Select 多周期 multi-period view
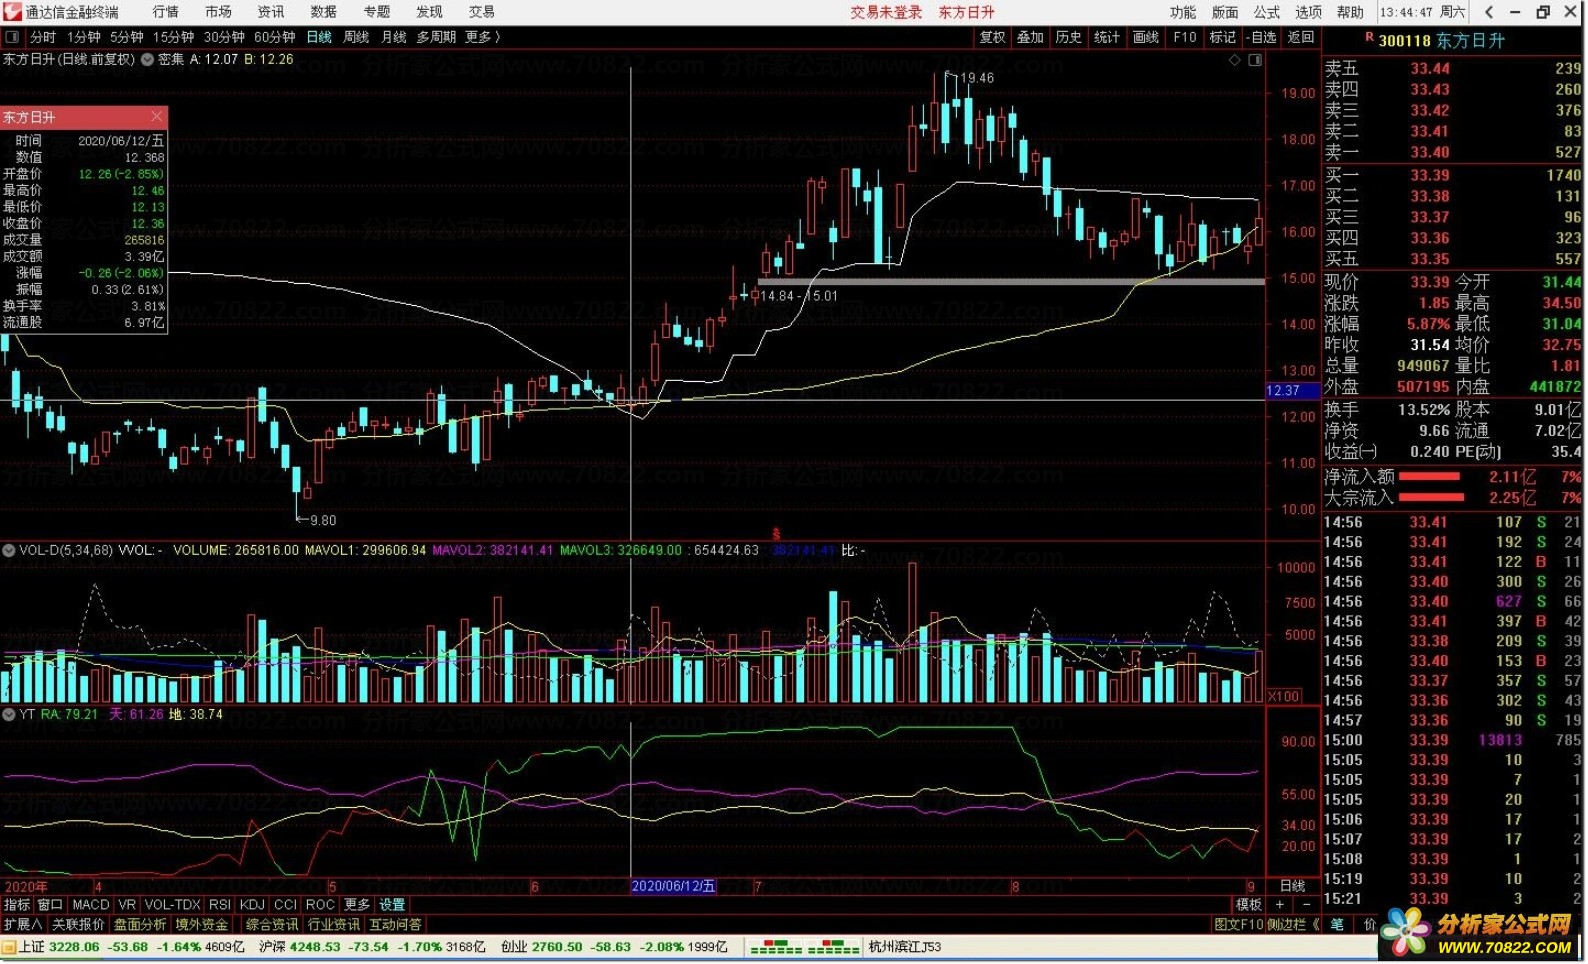 tap(437, 37)
